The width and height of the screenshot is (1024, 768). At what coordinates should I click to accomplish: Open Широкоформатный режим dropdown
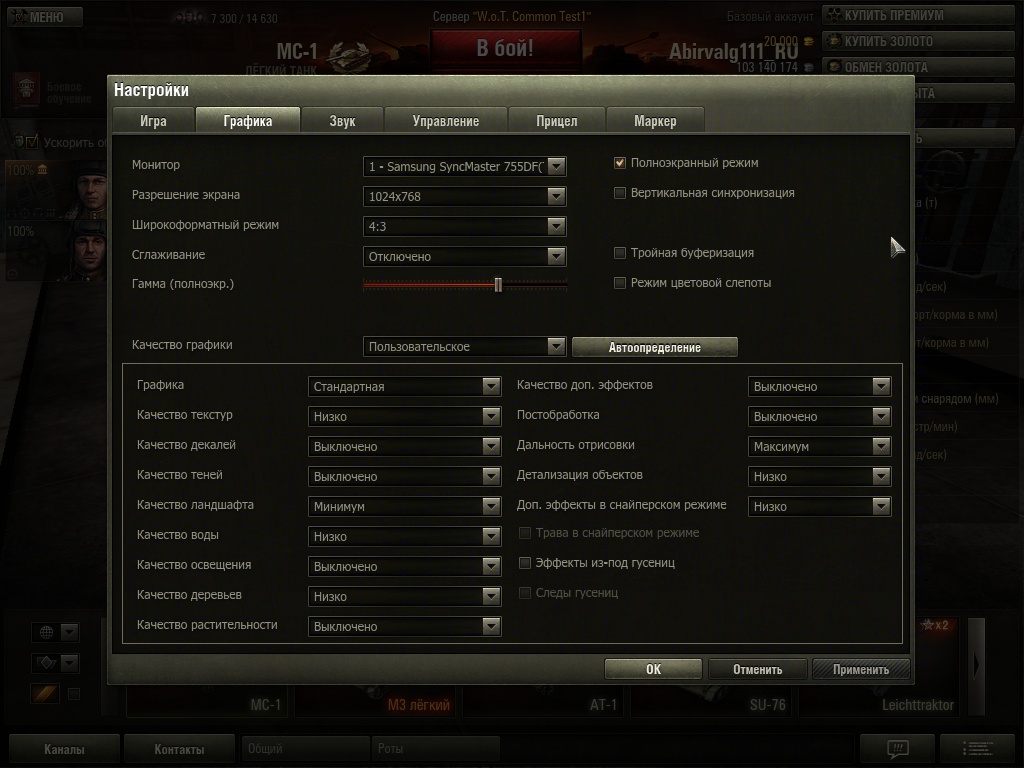pyautogui.click(x=464, y=227)
